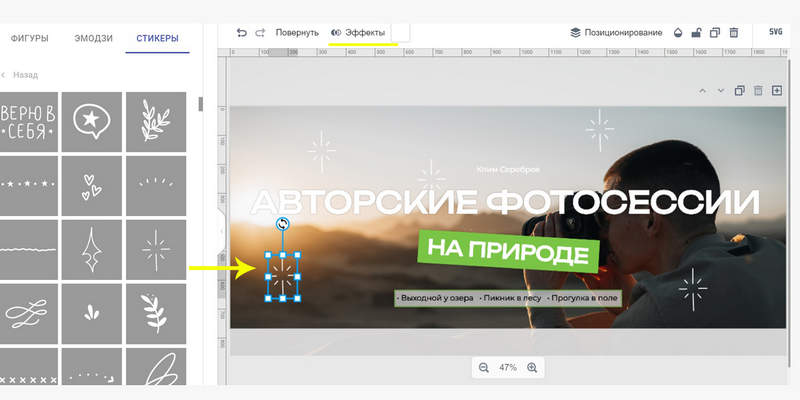
Task: Select the 'Выходной у озера' caption strip
Action: (x=508, y=298)
